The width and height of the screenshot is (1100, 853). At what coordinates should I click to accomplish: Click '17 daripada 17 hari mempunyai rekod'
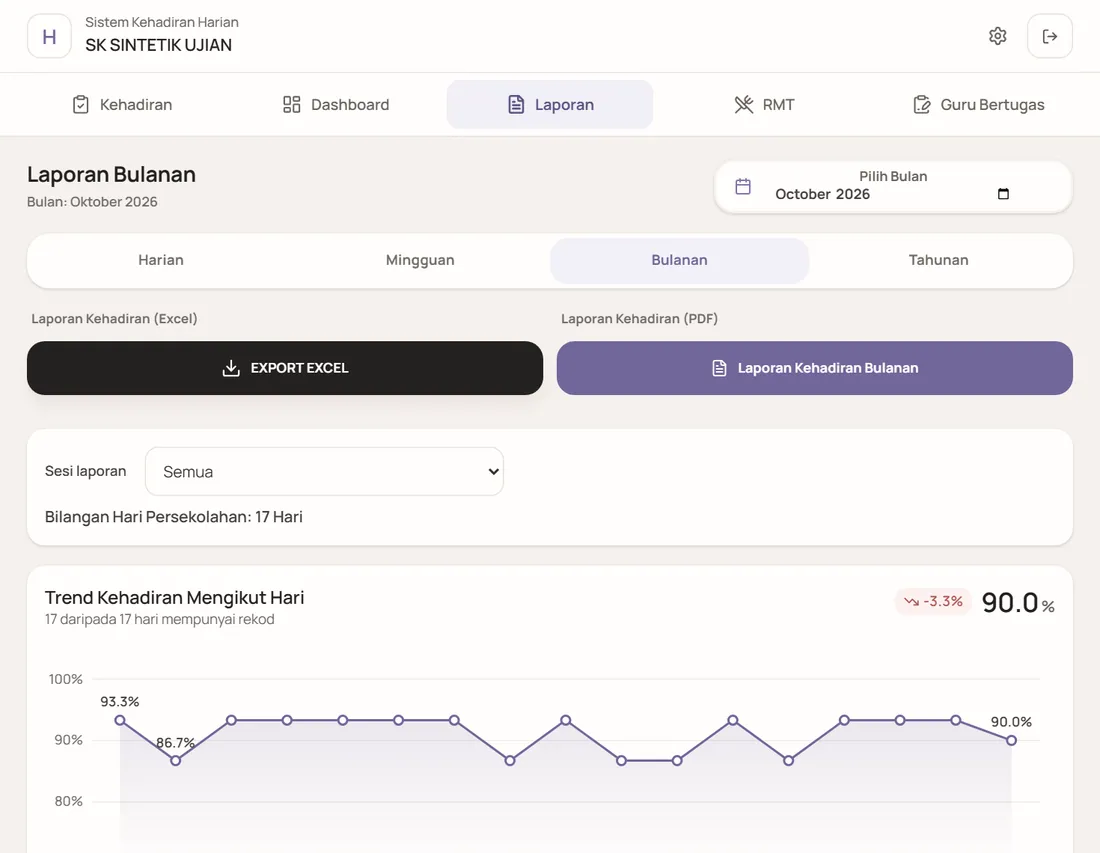[x=160, y=619]
